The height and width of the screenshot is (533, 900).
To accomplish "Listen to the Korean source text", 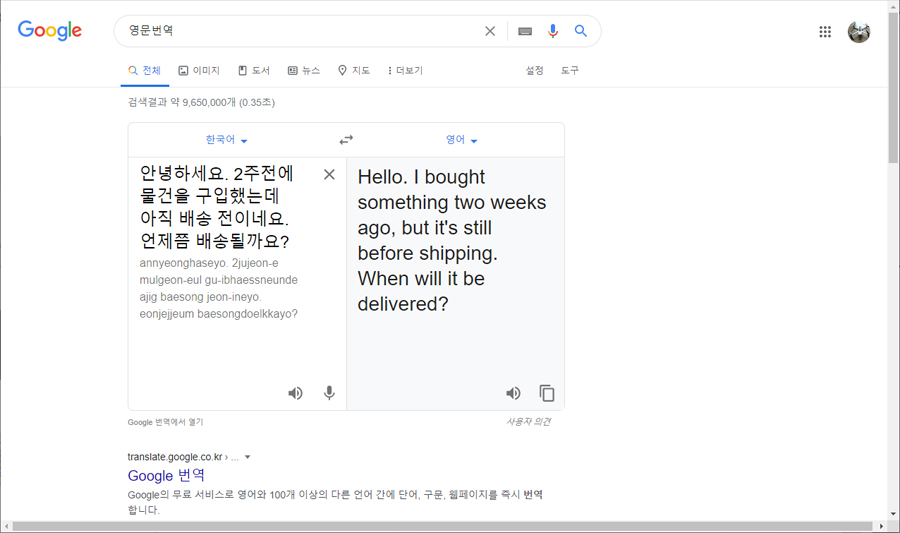I will (x=295, y=393).
